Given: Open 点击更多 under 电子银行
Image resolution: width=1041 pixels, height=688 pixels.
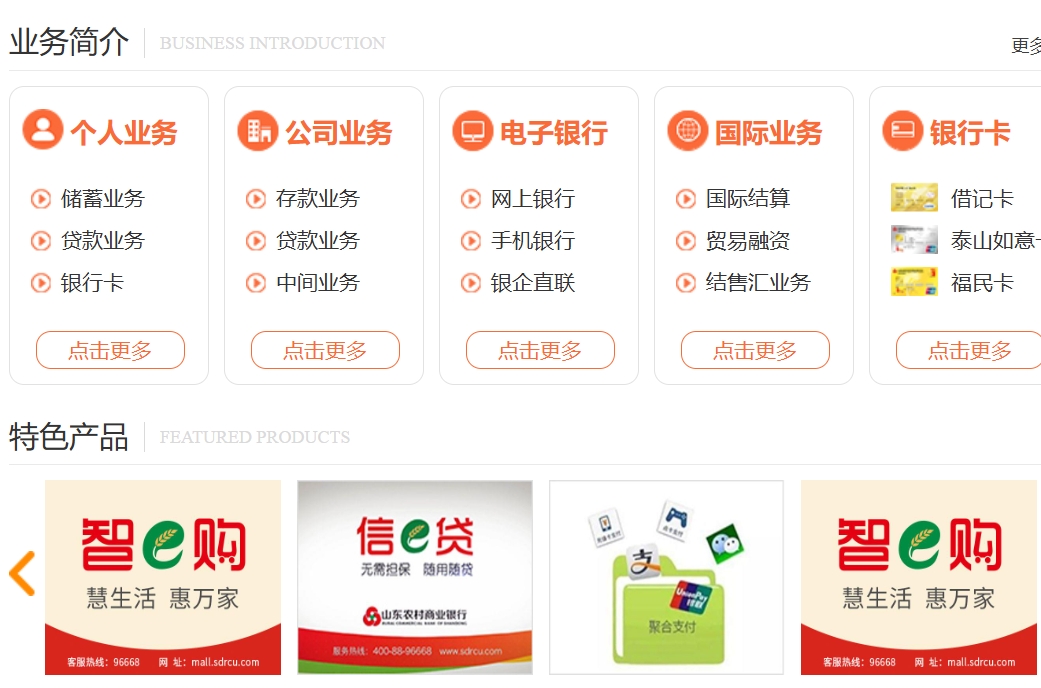Looking at the screenshot, I should 540,350.
